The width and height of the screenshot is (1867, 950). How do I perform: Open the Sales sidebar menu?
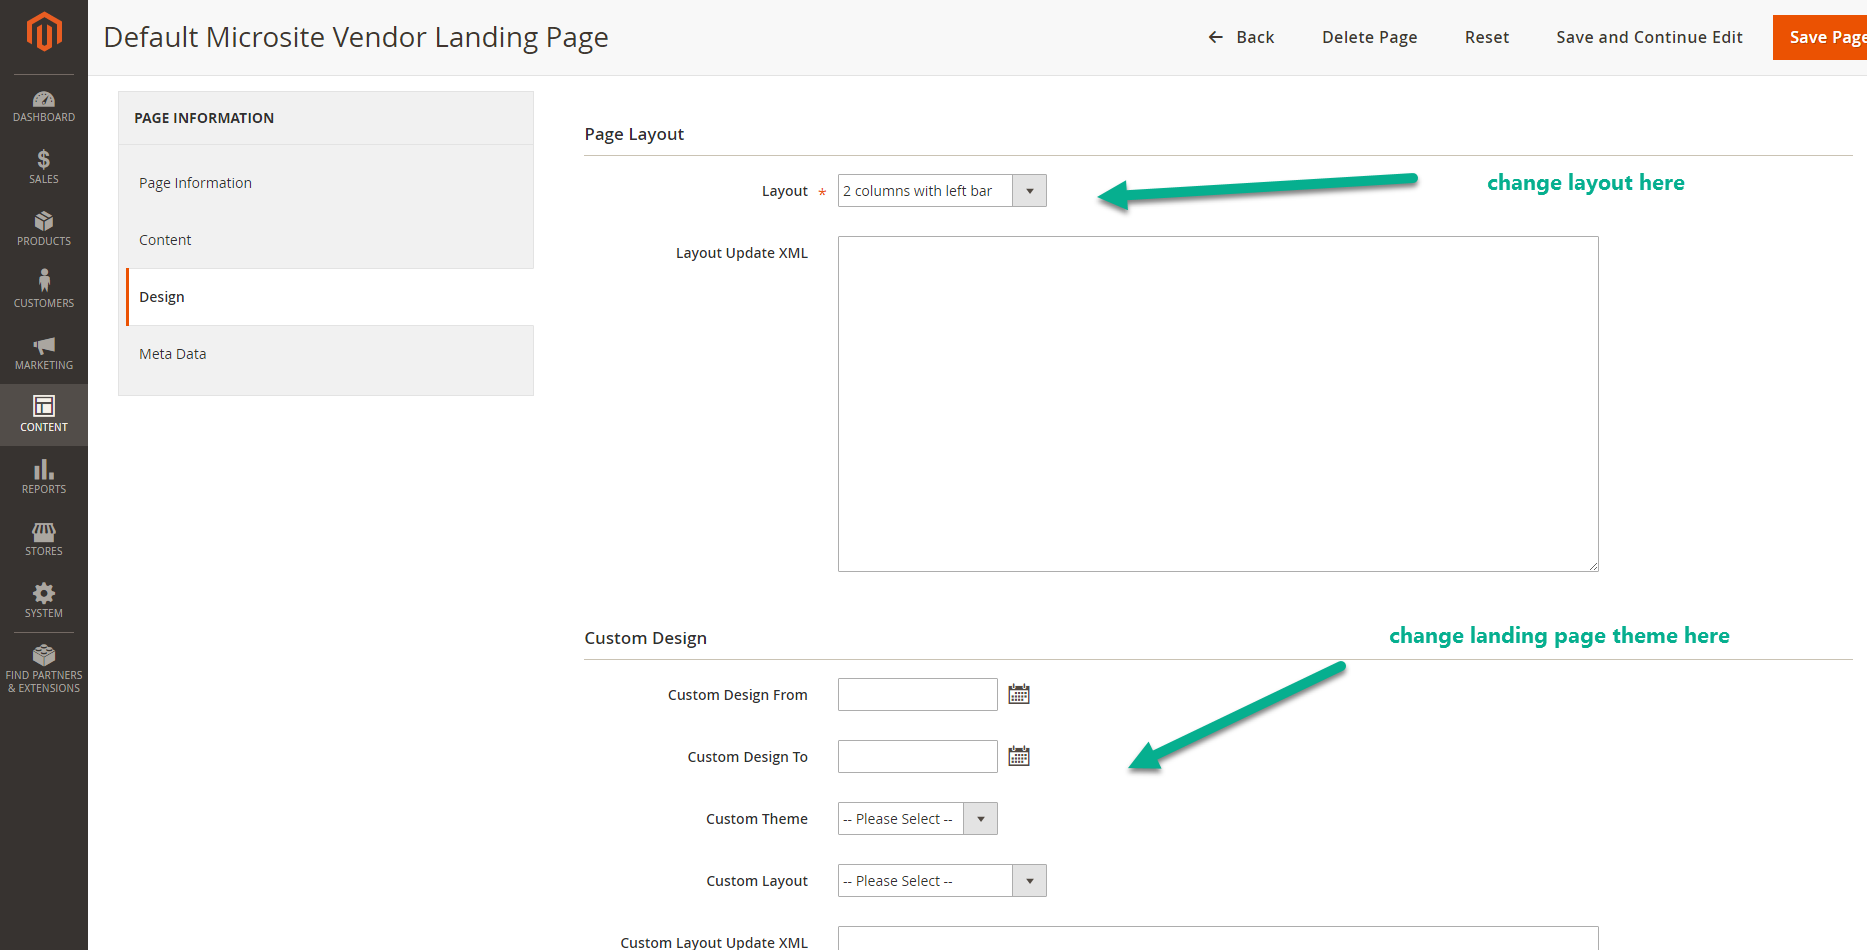(x=44, y=167)
